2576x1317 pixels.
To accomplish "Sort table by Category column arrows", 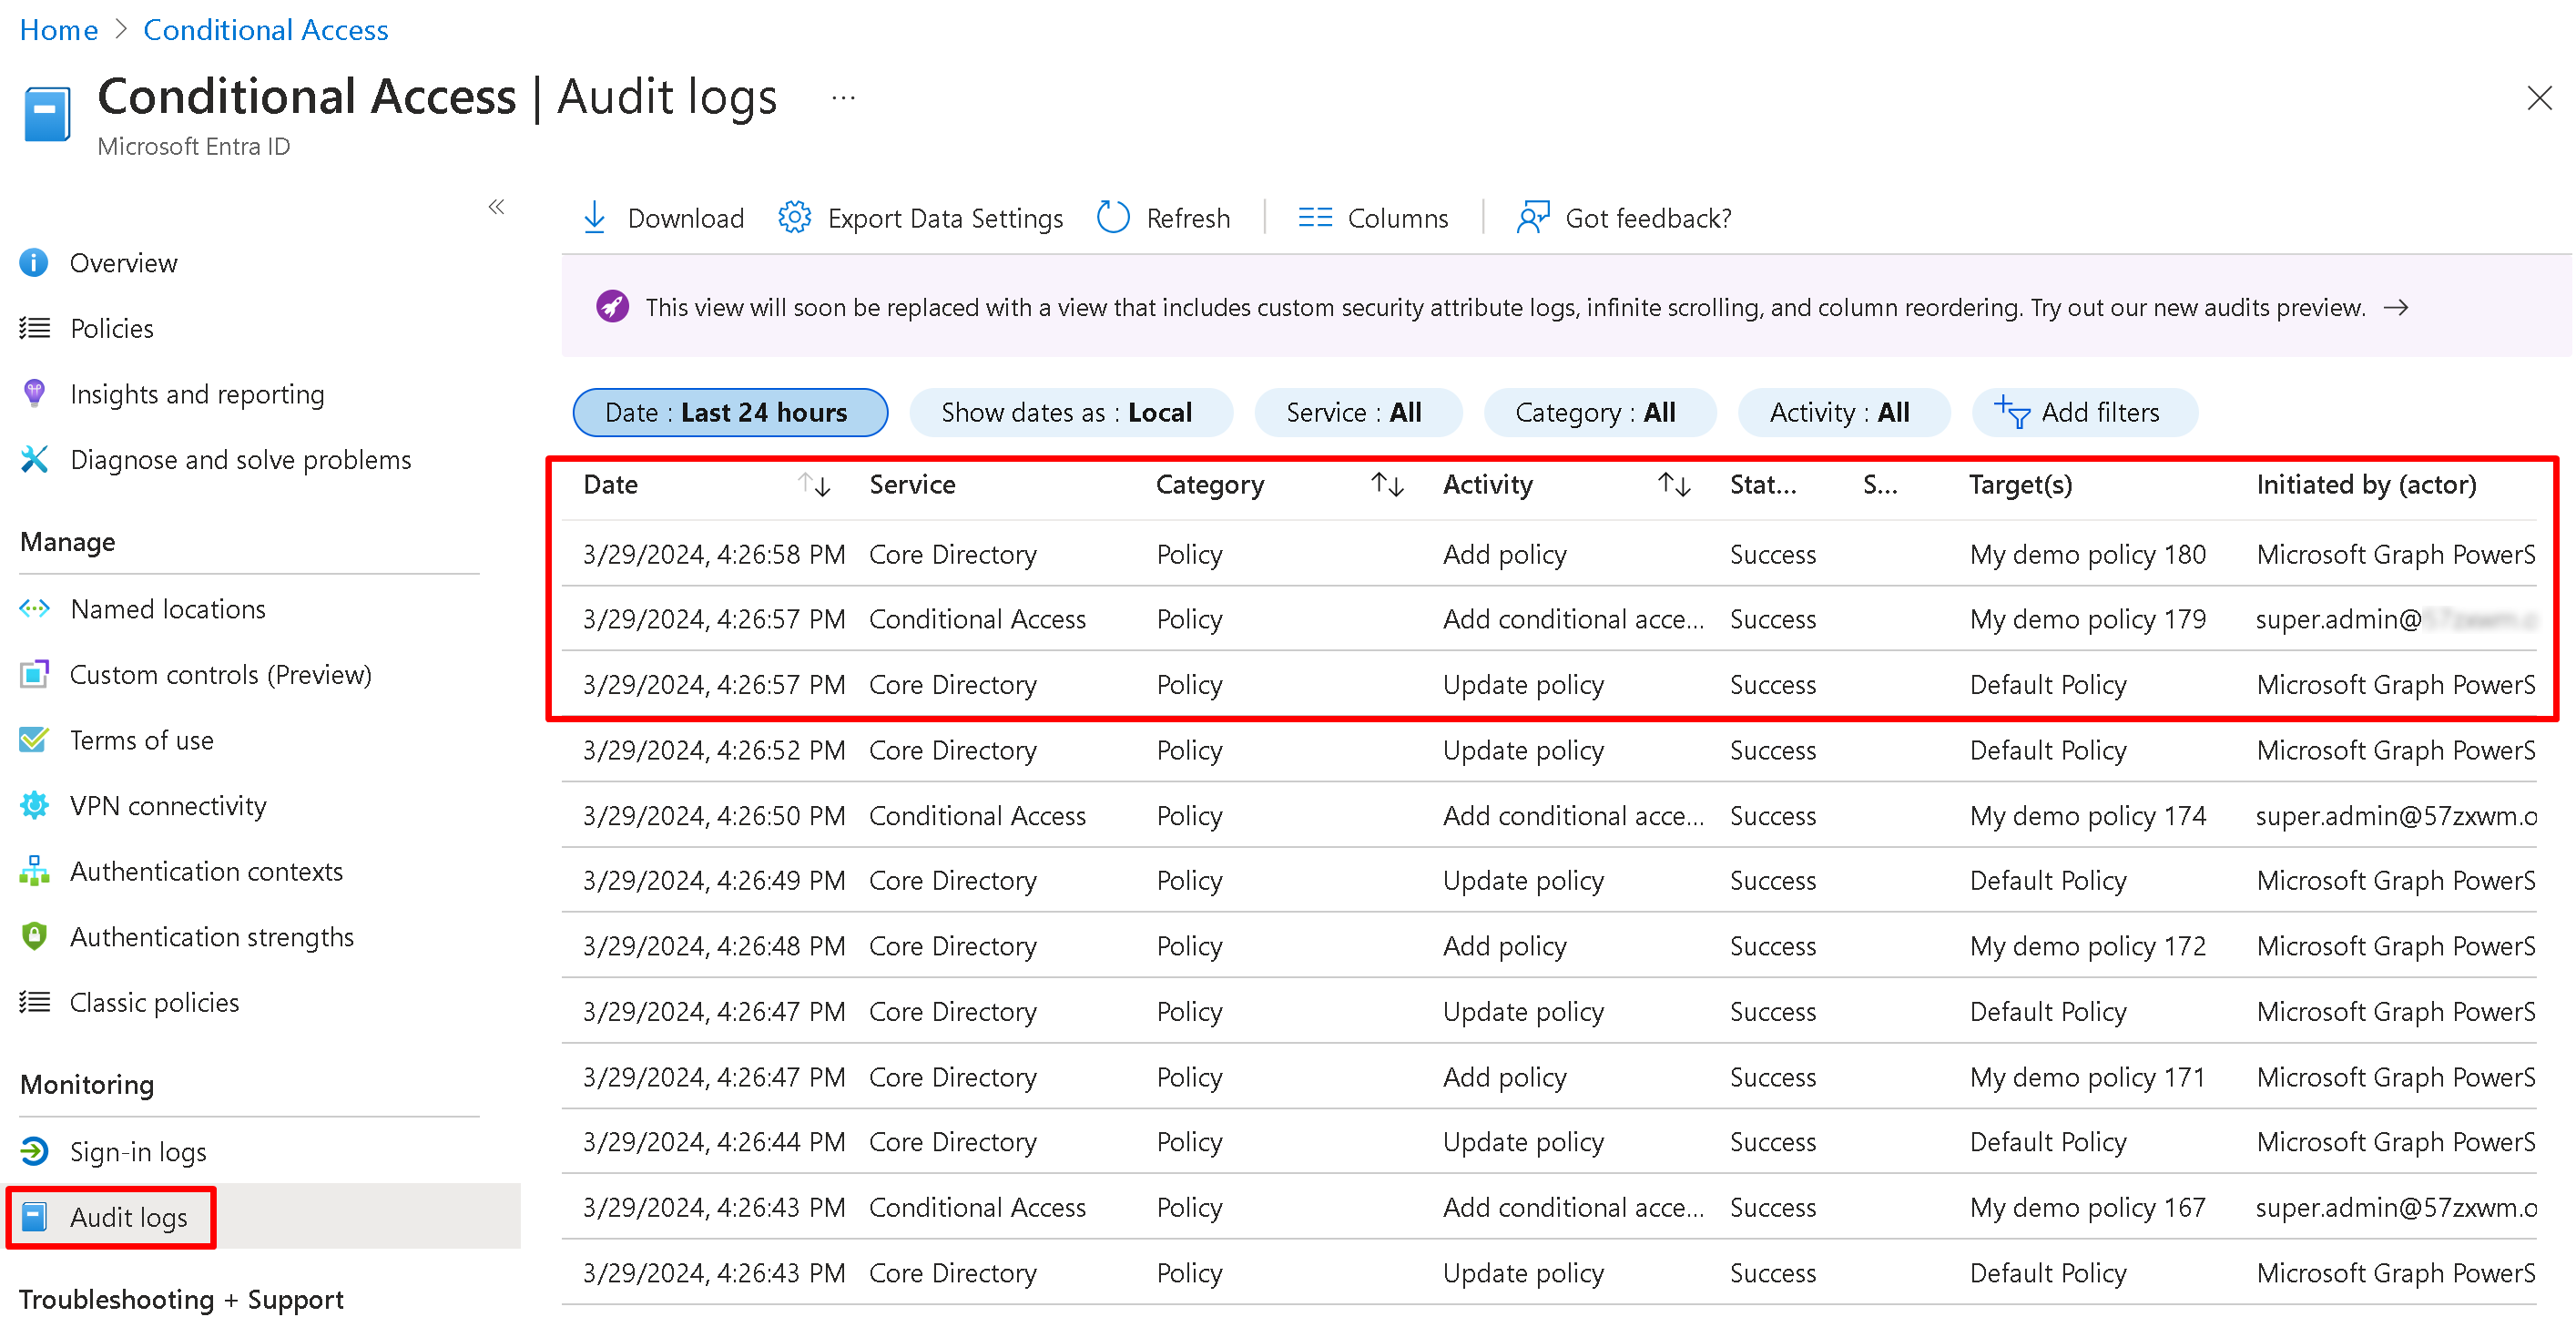I will coord(1386,485).
